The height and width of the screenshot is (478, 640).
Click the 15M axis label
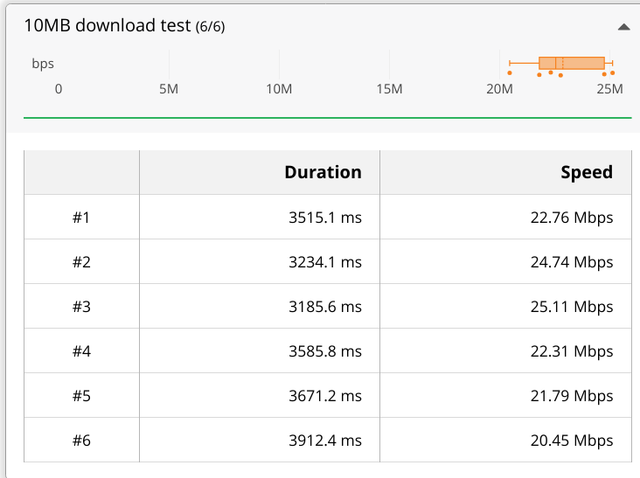[x=389, y=89]
